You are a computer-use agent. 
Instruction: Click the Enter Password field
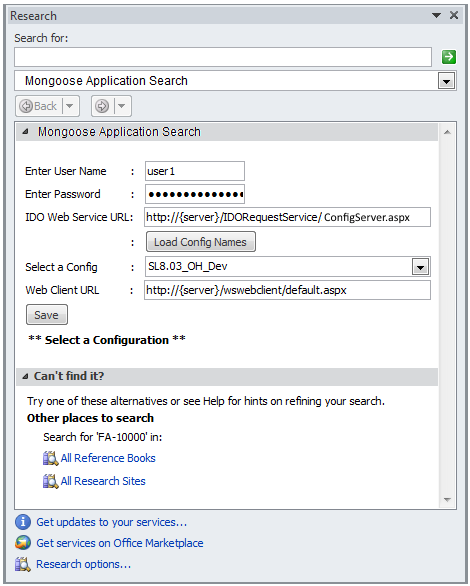point(195,194)
